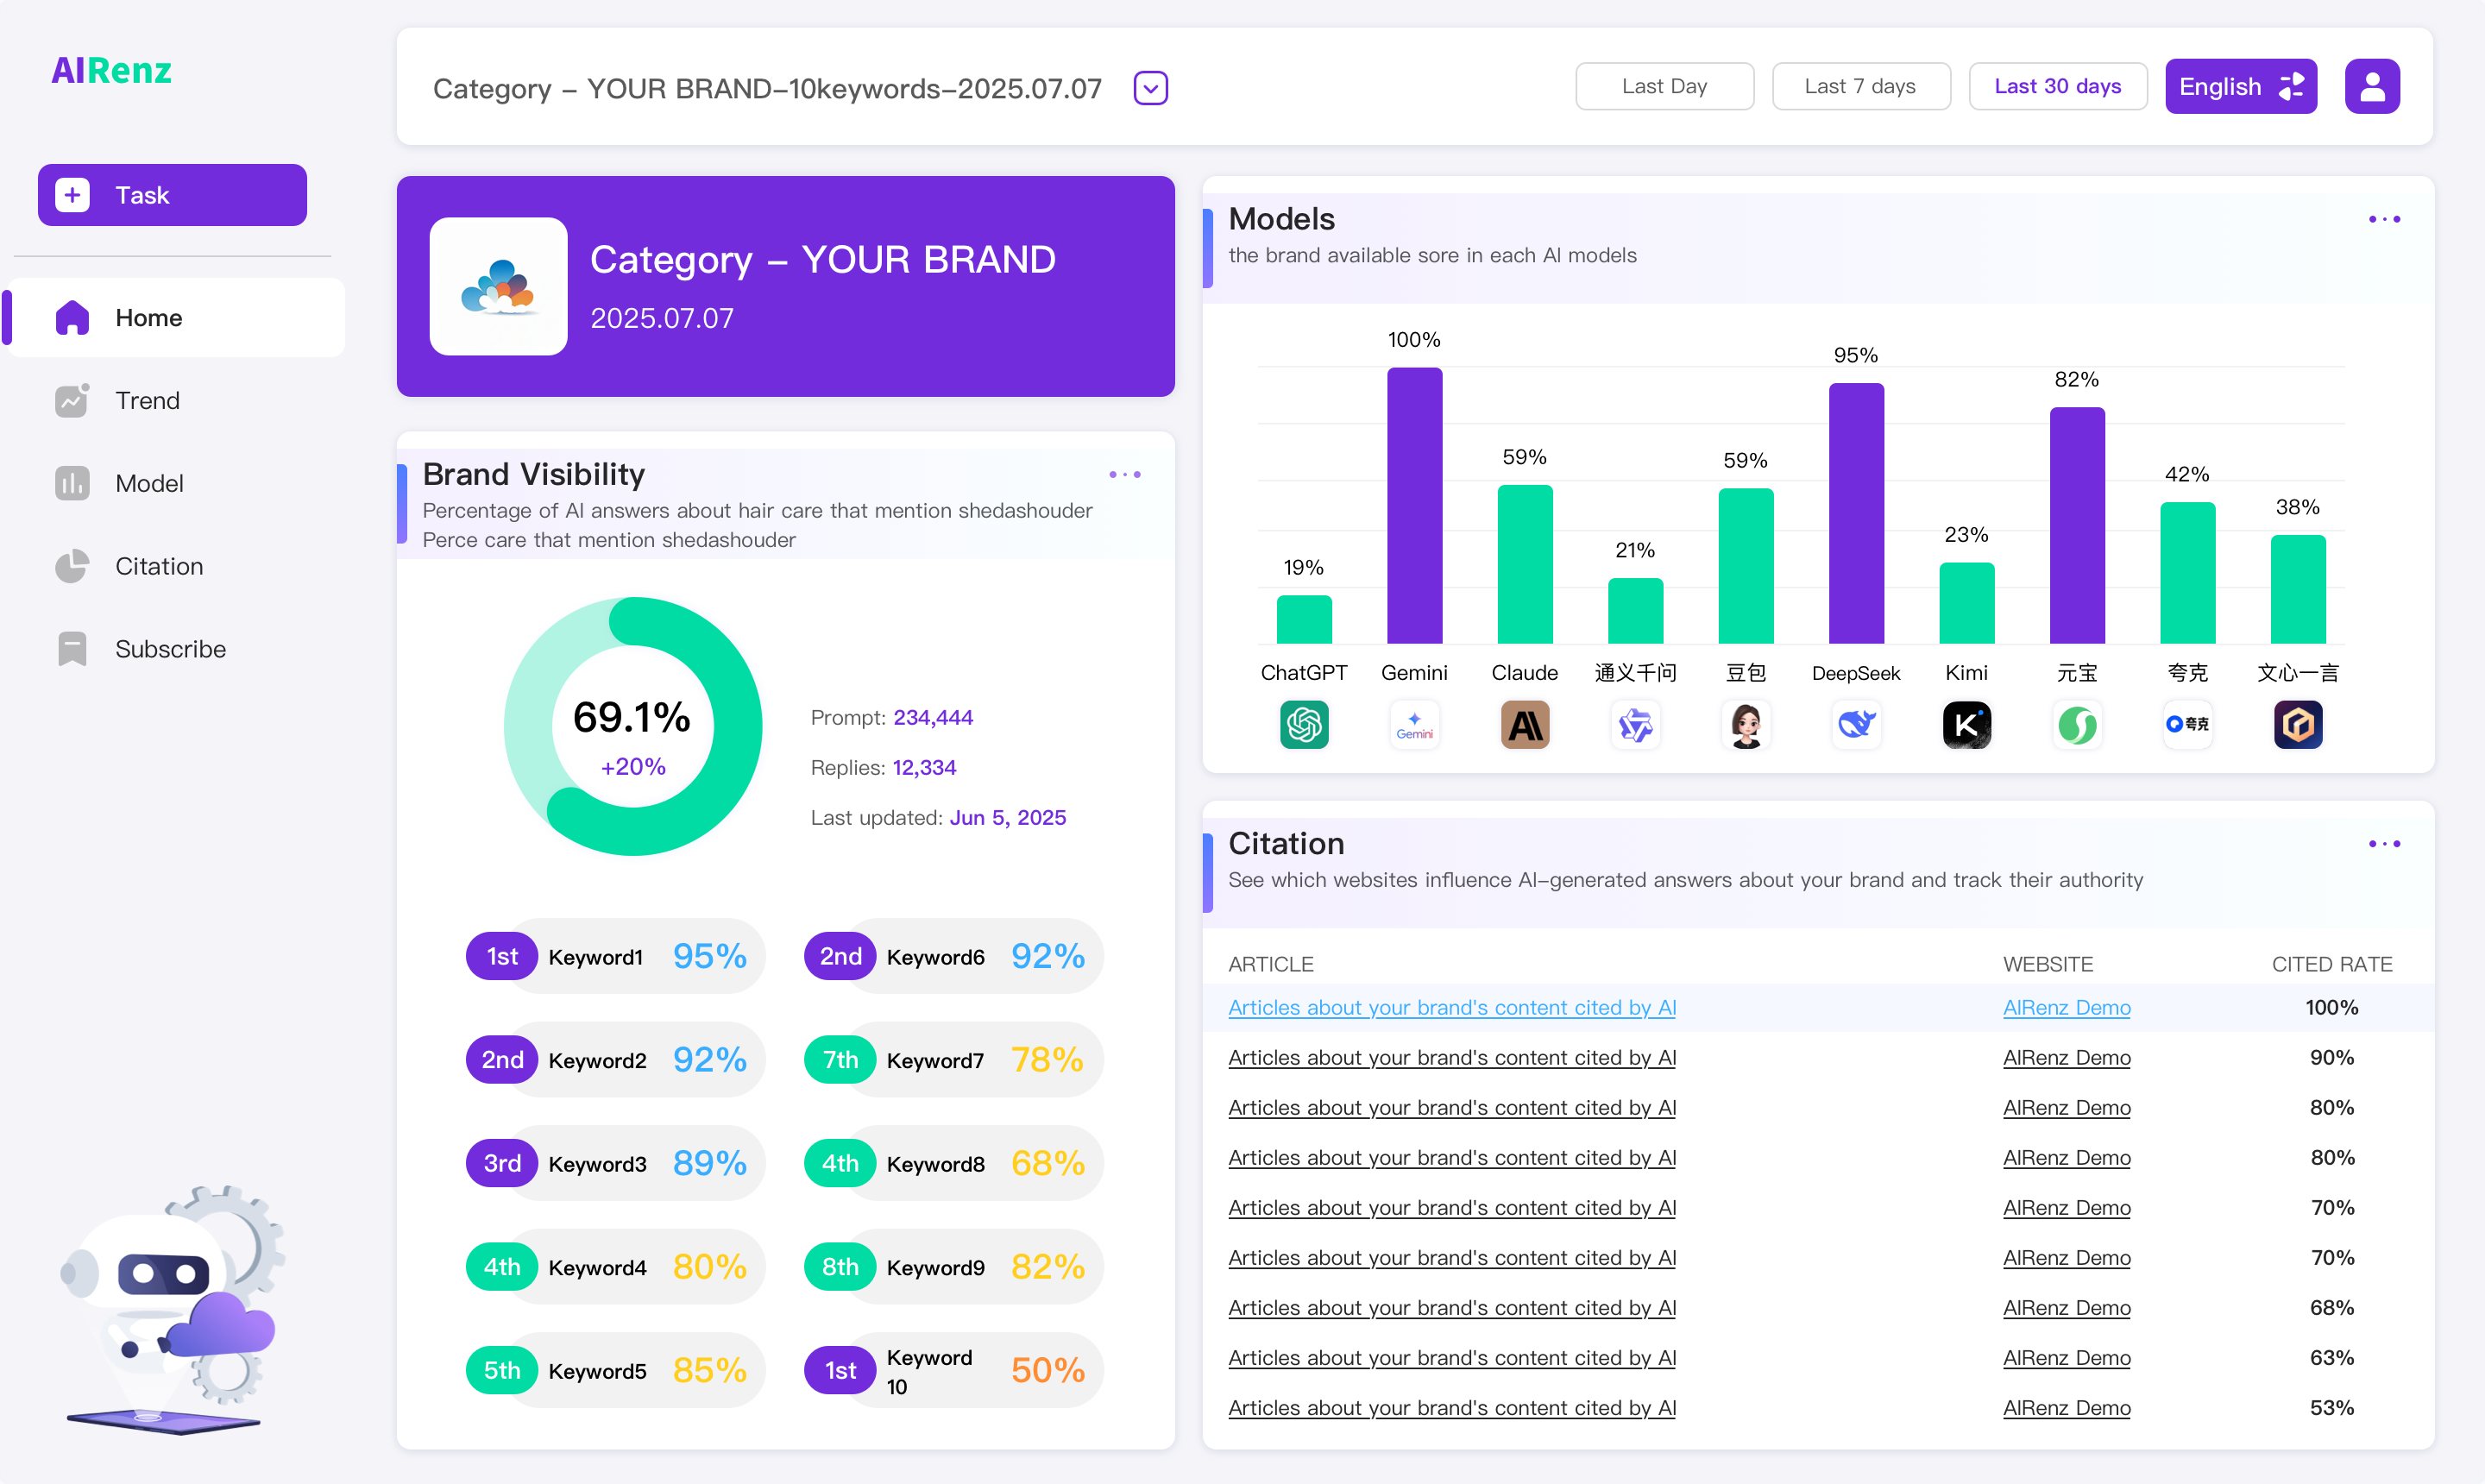Click the ARTICLE column header
Image resolution: width=2485 pixels, height=1484 pixels.
coord(1271,964)
